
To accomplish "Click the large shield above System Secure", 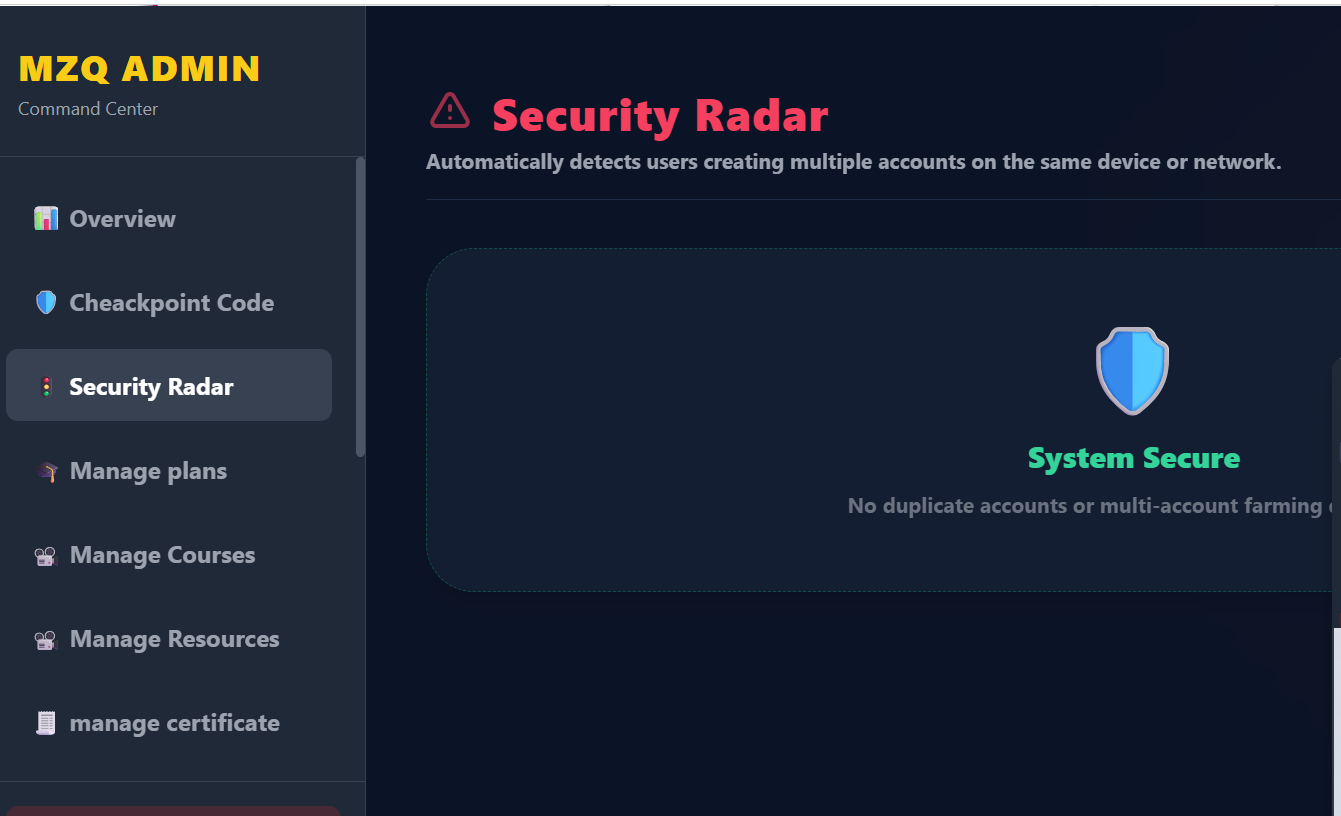I will tap(1132, 371).
